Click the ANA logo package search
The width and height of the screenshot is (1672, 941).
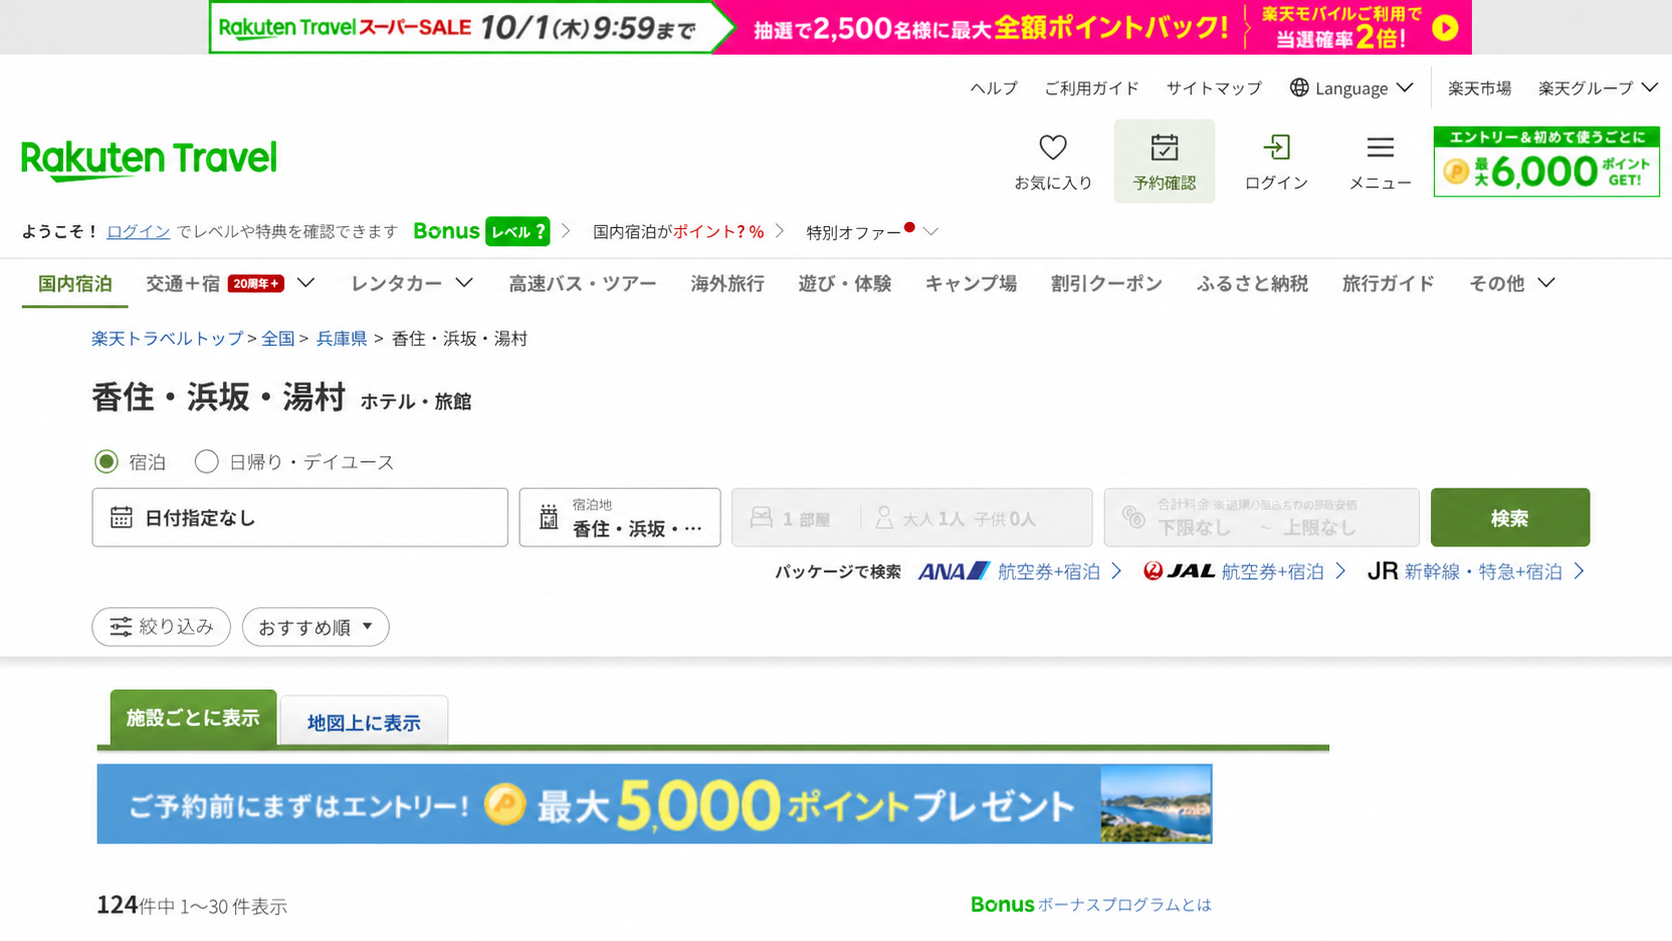954,571
